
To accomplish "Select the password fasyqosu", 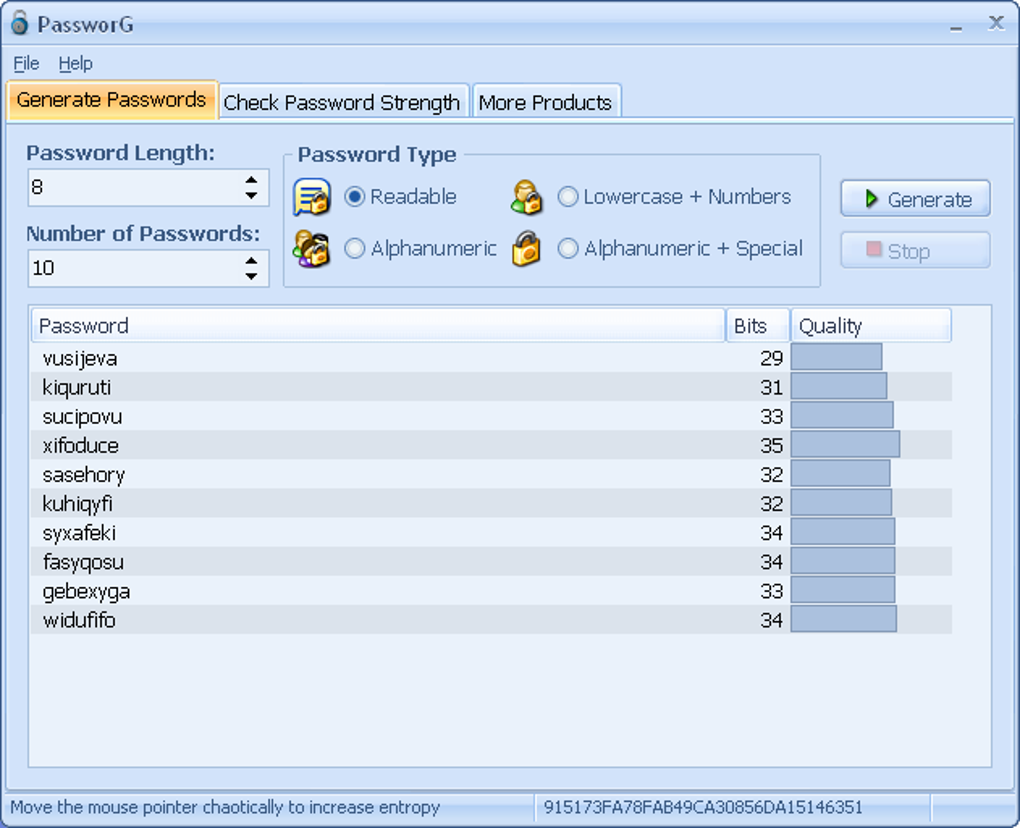I will coord(83,562).
